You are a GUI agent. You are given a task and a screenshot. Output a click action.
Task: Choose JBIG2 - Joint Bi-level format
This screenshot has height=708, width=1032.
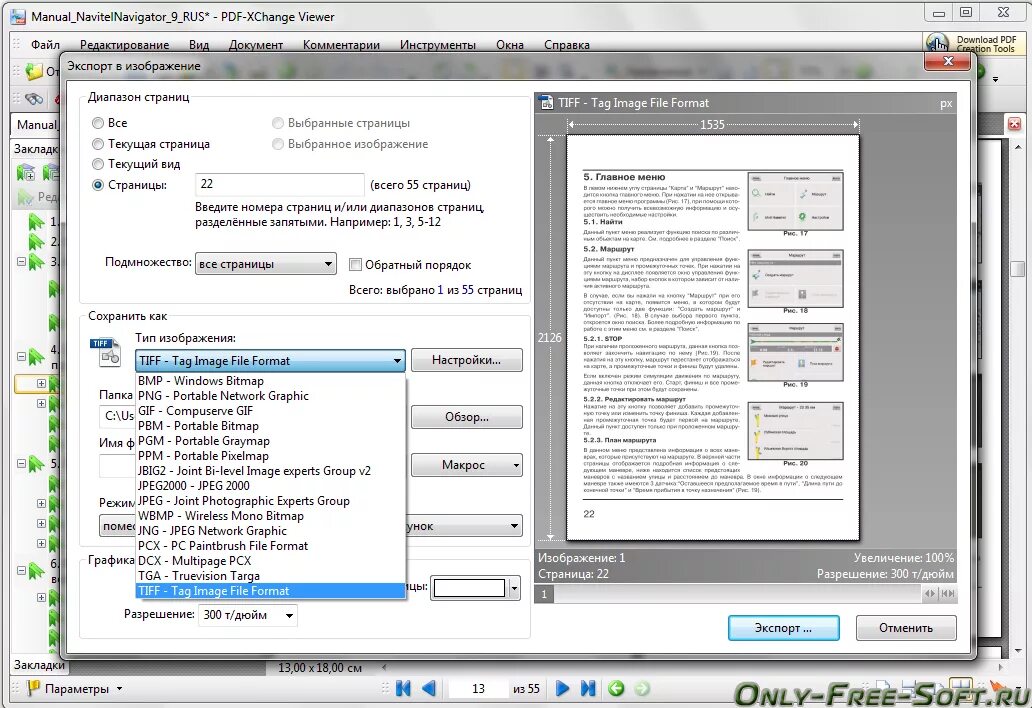point(271,470)
